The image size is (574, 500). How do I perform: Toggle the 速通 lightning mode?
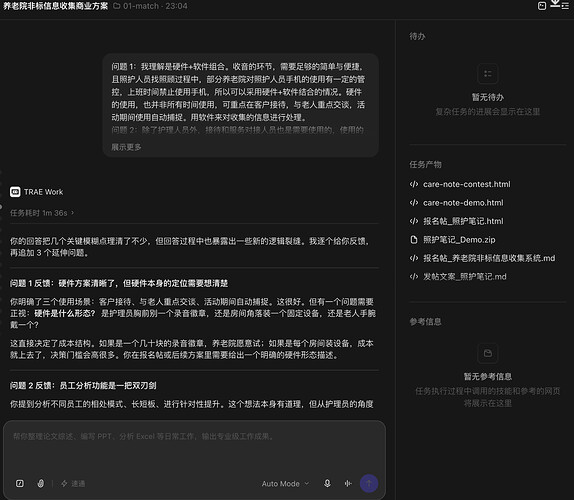click(73, 484)
